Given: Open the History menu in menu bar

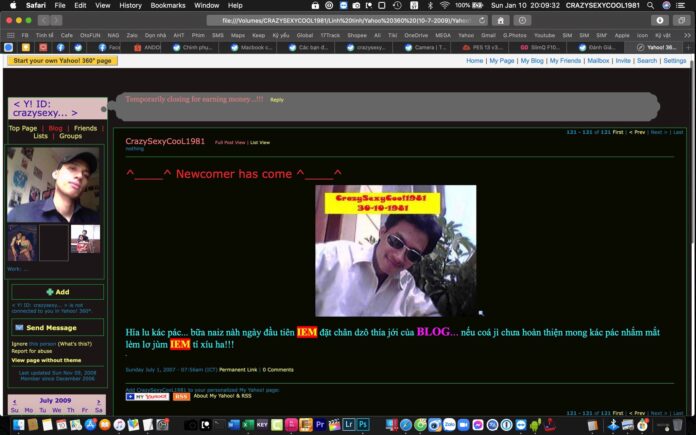Looking at the screenshot, I should 130,5.
